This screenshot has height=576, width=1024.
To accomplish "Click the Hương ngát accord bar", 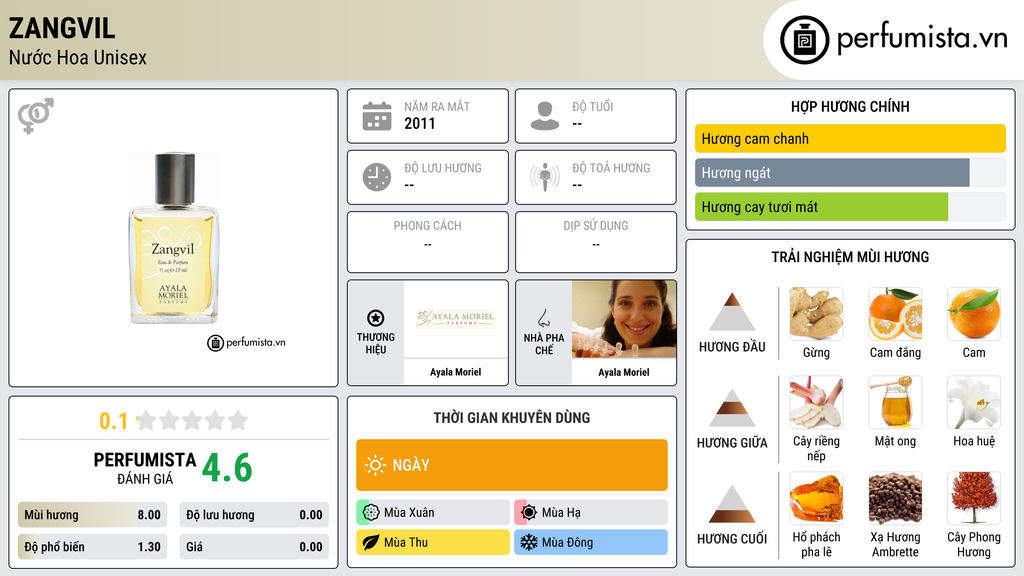I will pos(850,173).
